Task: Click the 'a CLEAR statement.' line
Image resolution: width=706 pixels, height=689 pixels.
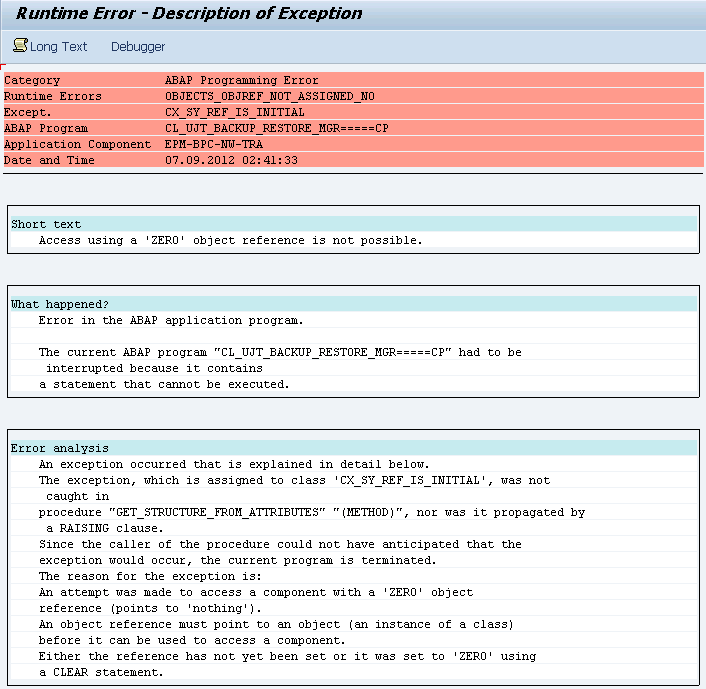Action: tap(101, 672)
